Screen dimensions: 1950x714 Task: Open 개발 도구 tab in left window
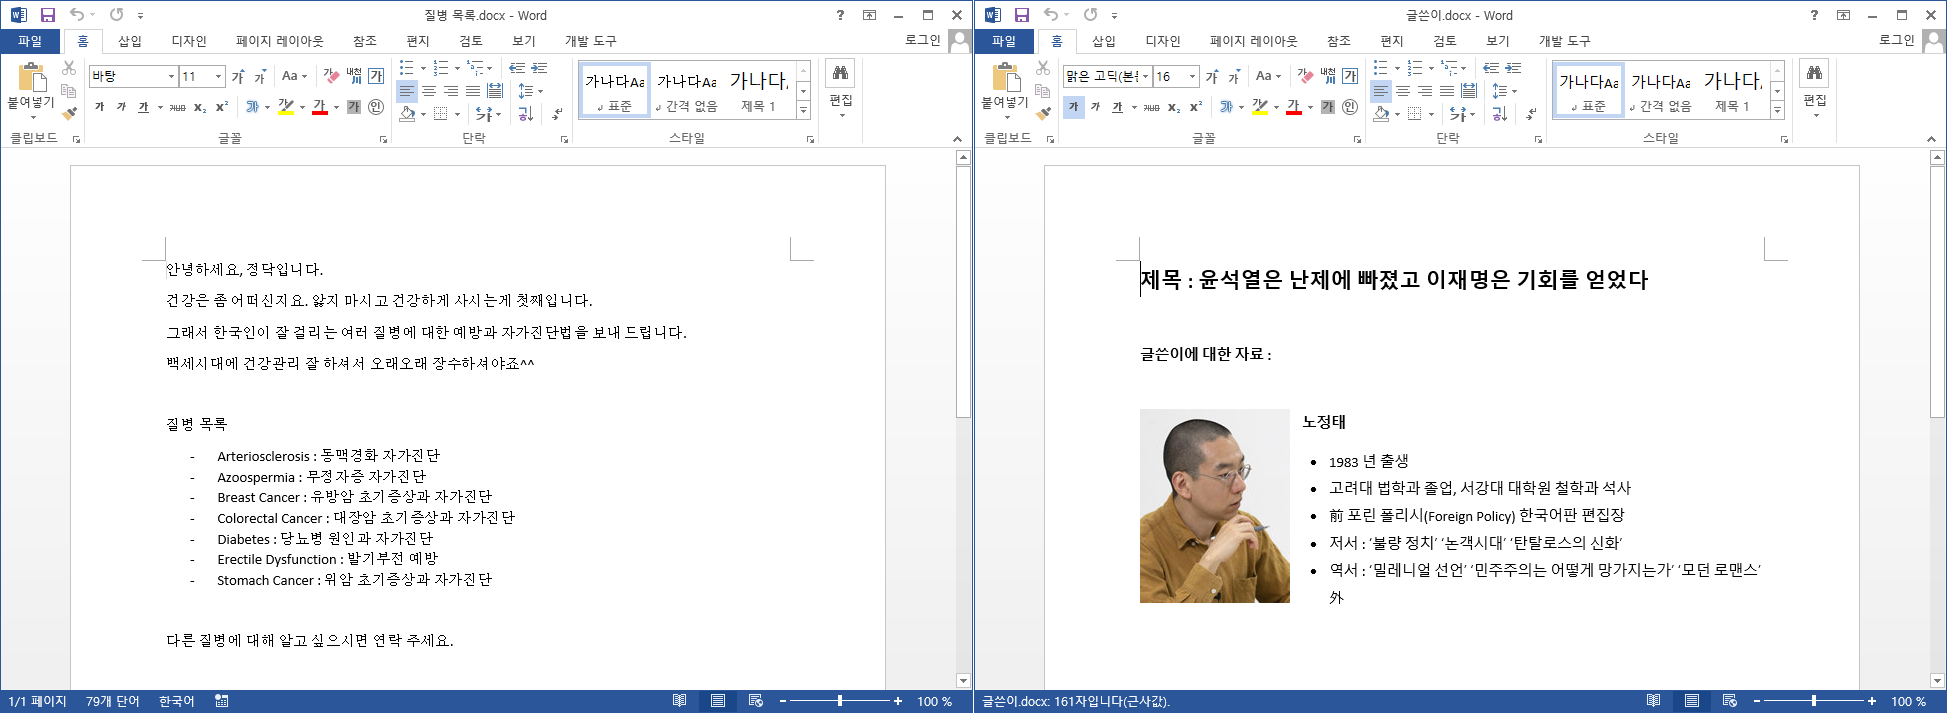(x=591, y=41)
